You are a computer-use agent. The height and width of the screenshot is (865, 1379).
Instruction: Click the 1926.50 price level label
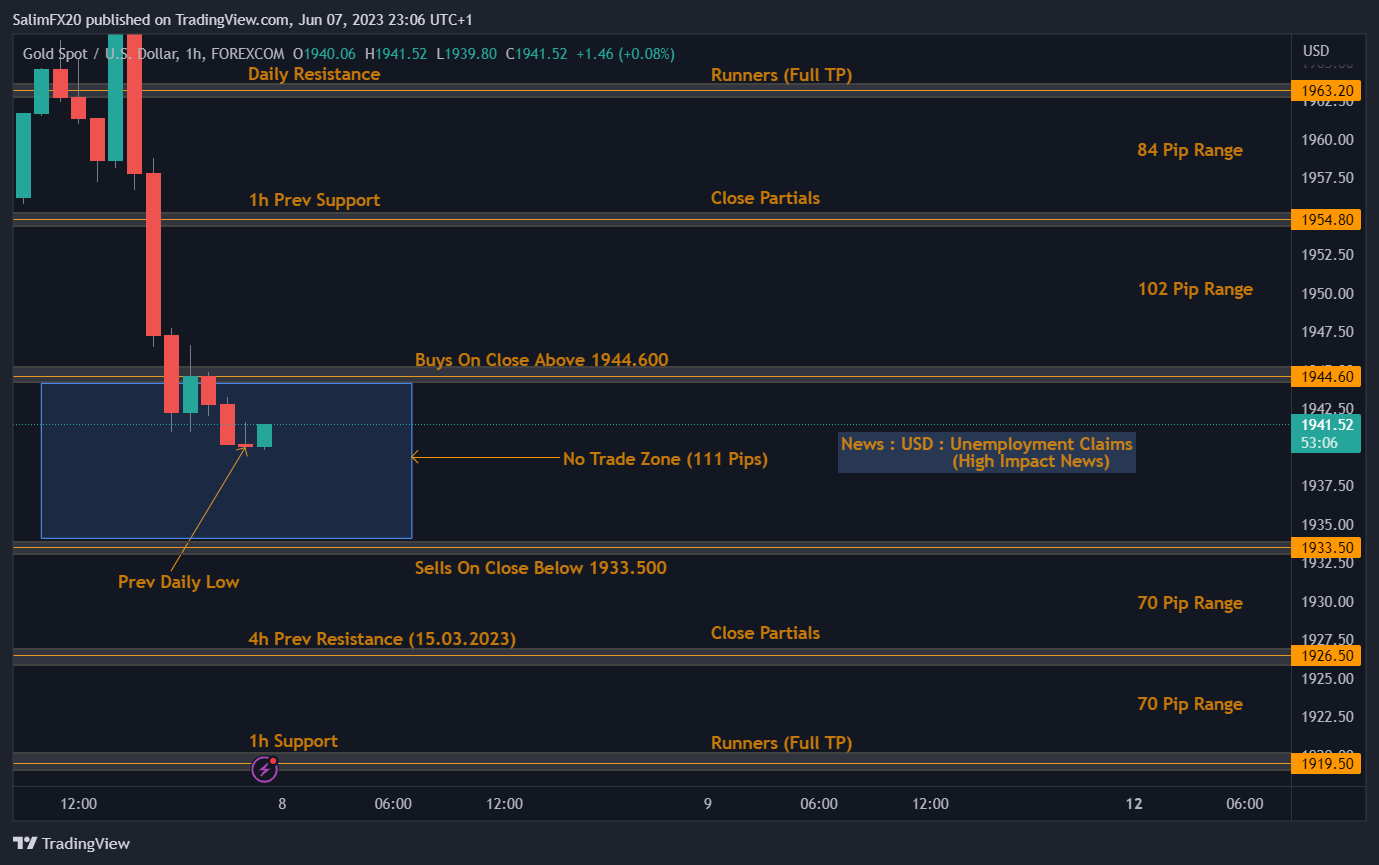(1326, 656)
